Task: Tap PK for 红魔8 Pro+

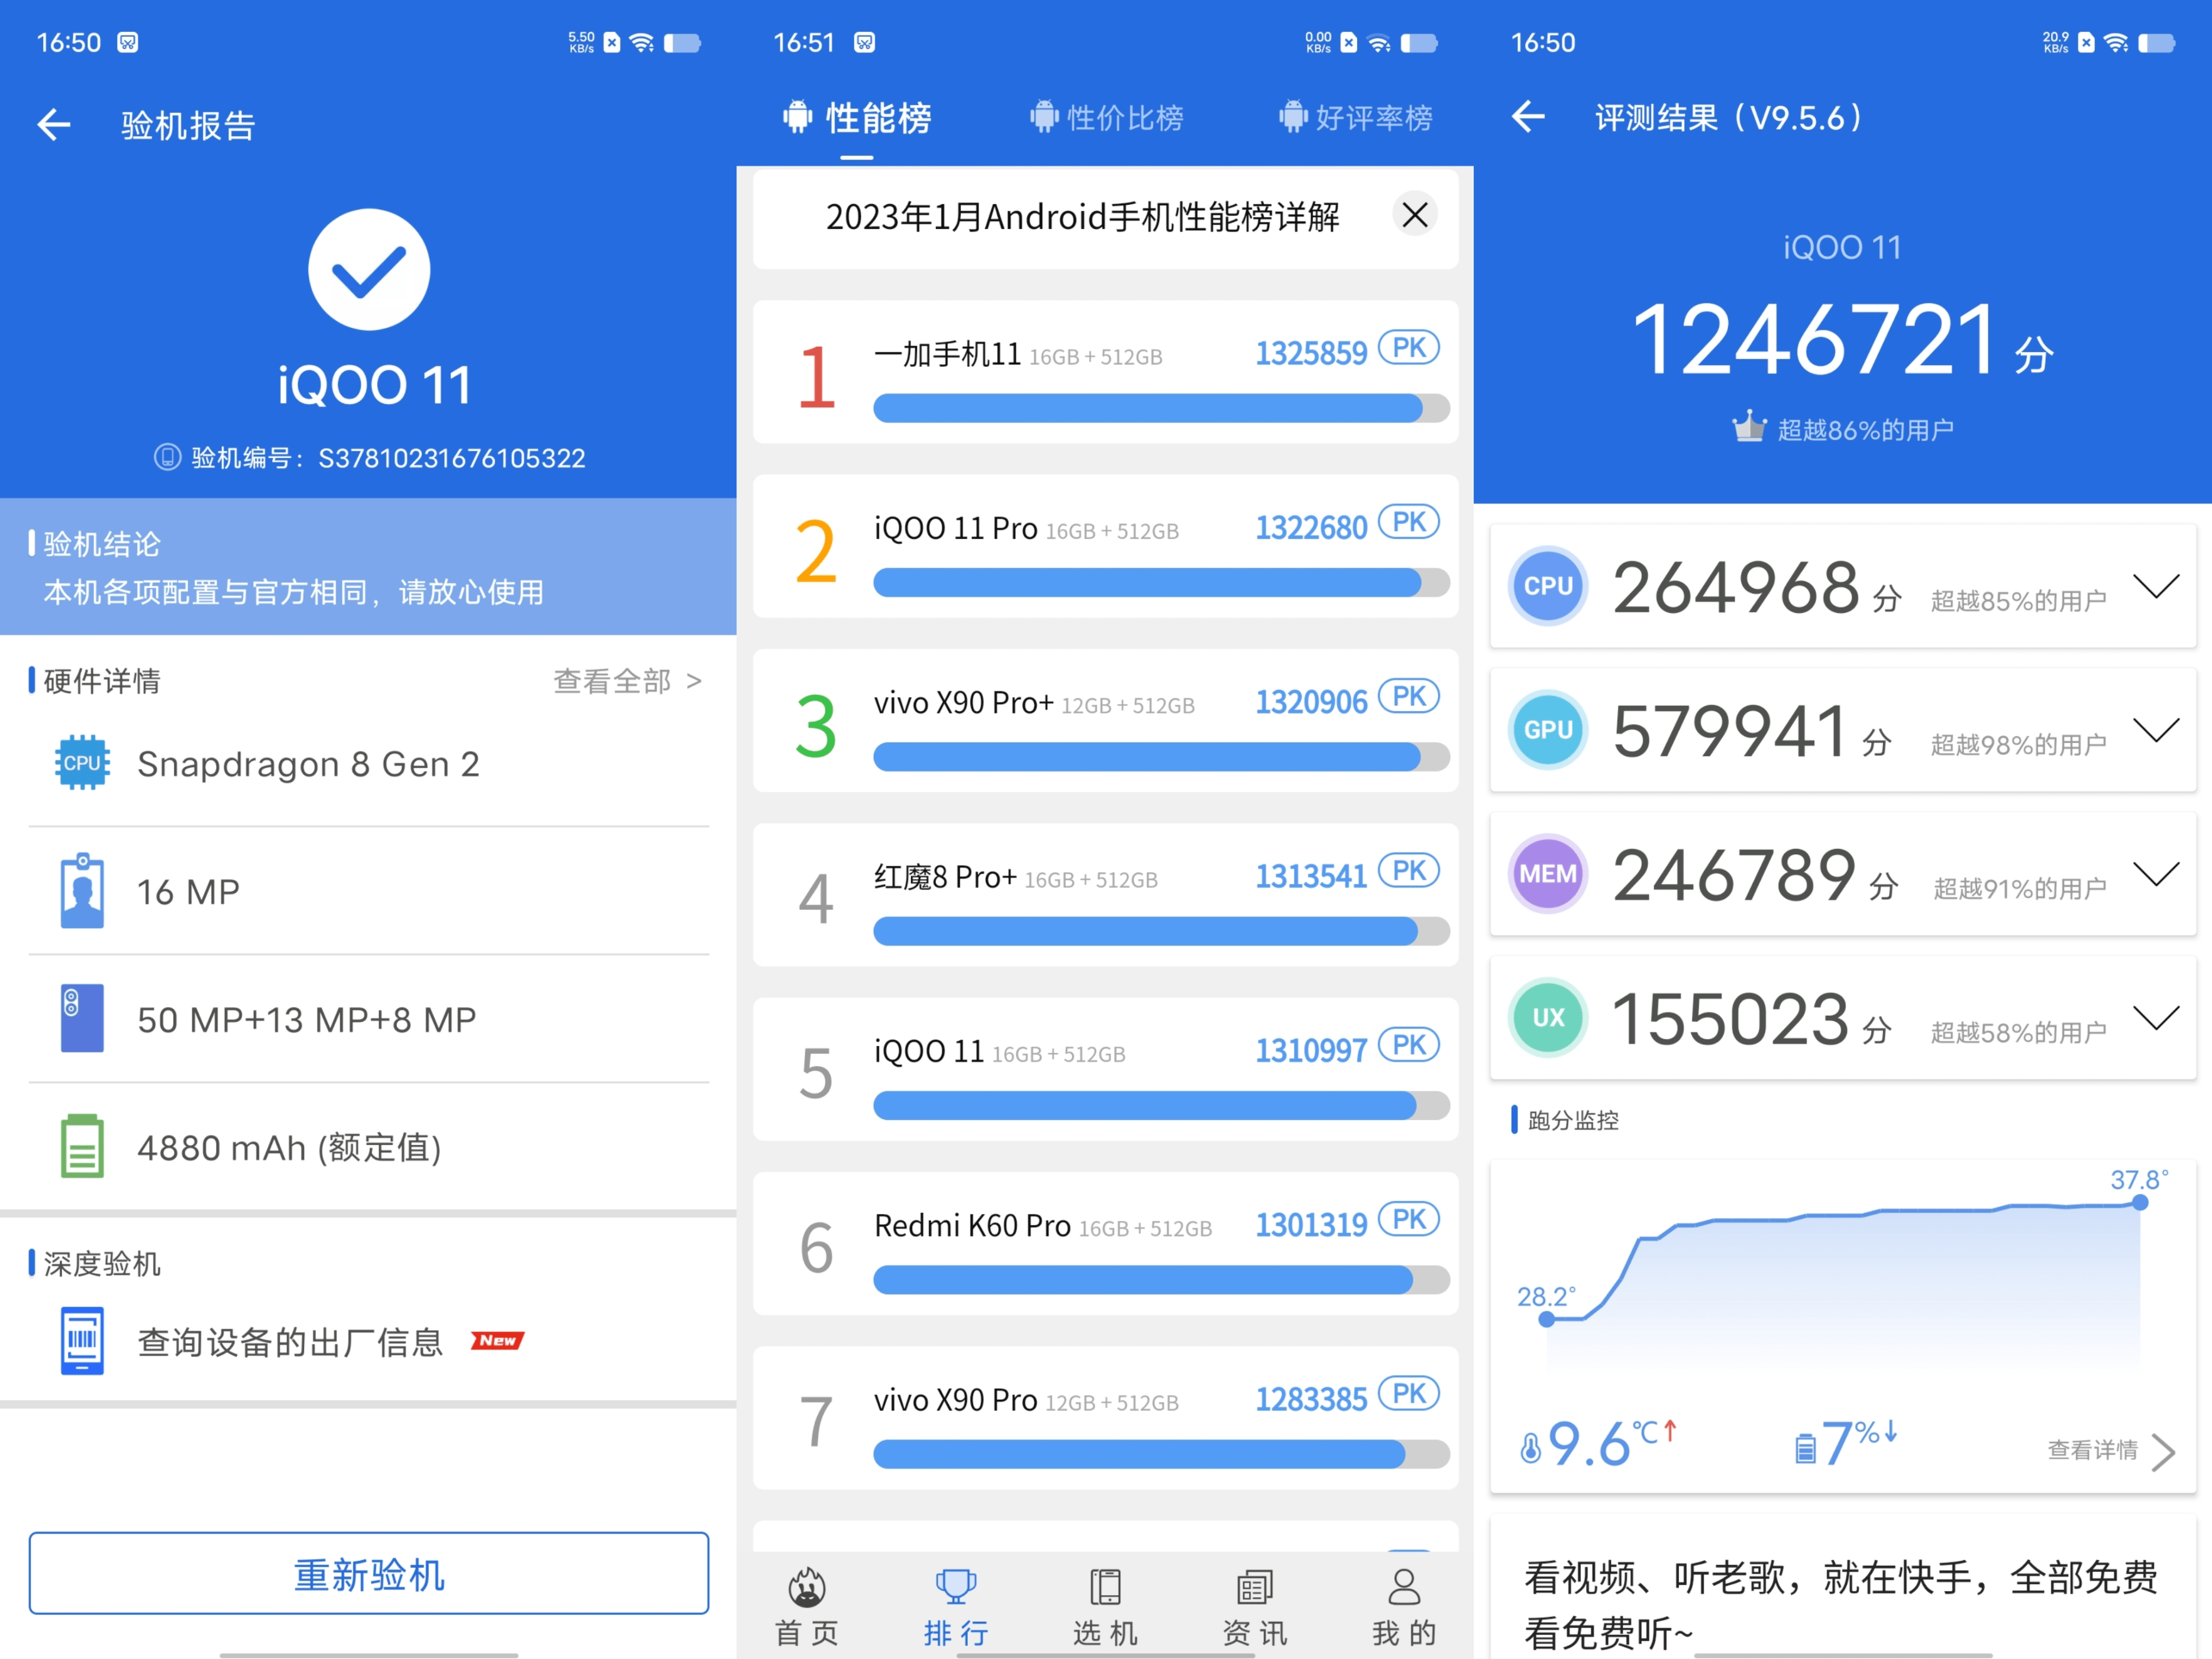Action: (1409, 871)
